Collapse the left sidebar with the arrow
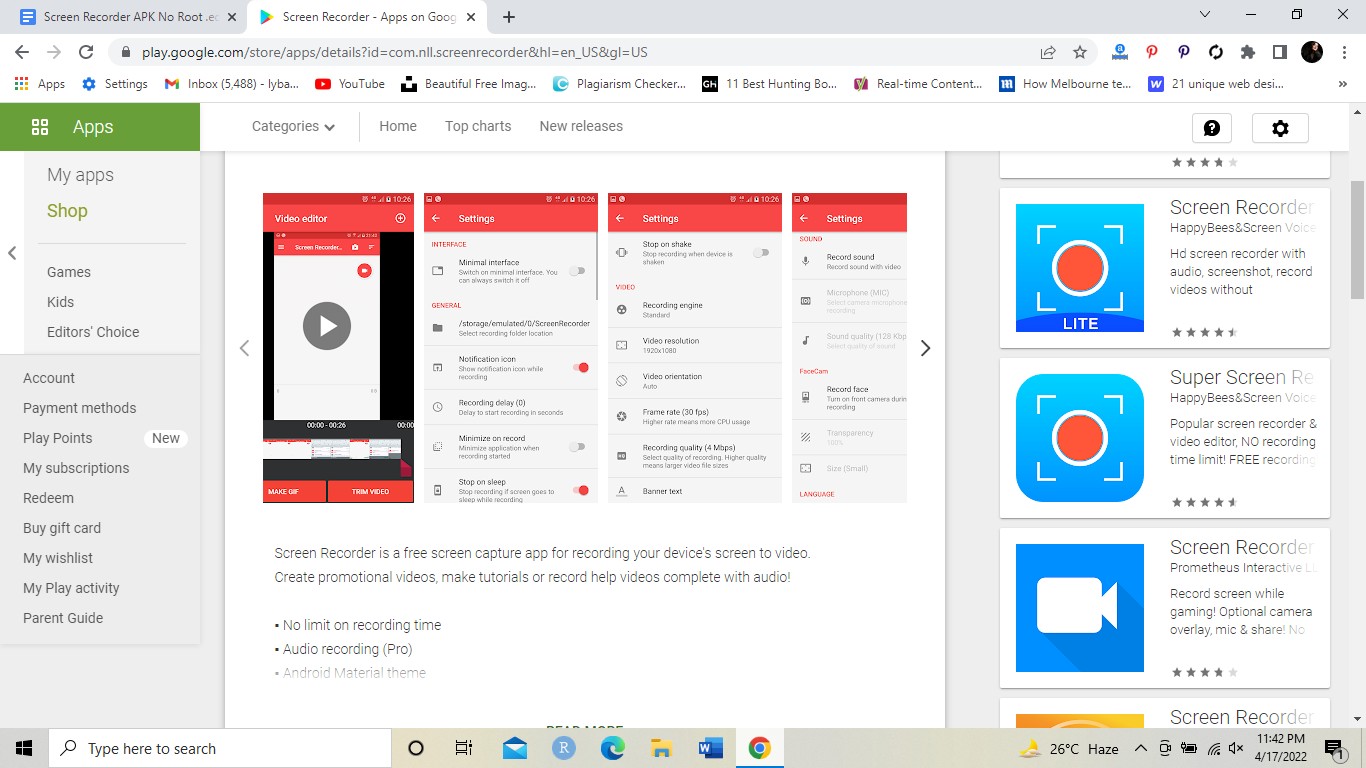The height and width of the screenshot is (768, 1366). click(12, 253)
